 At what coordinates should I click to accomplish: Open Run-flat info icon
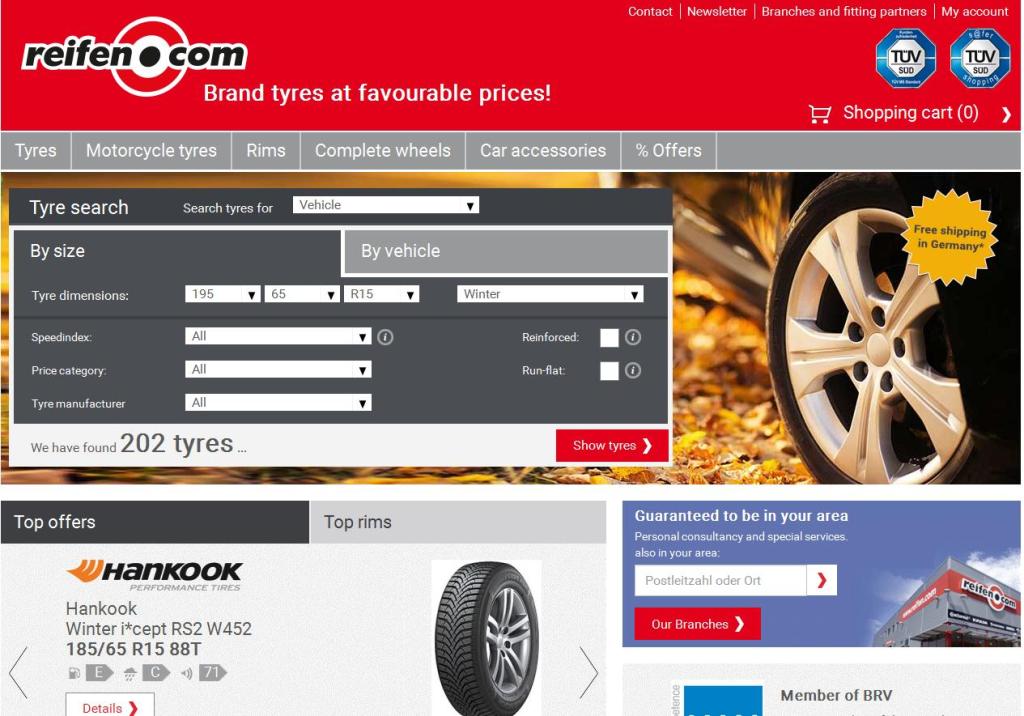[633, 370]
